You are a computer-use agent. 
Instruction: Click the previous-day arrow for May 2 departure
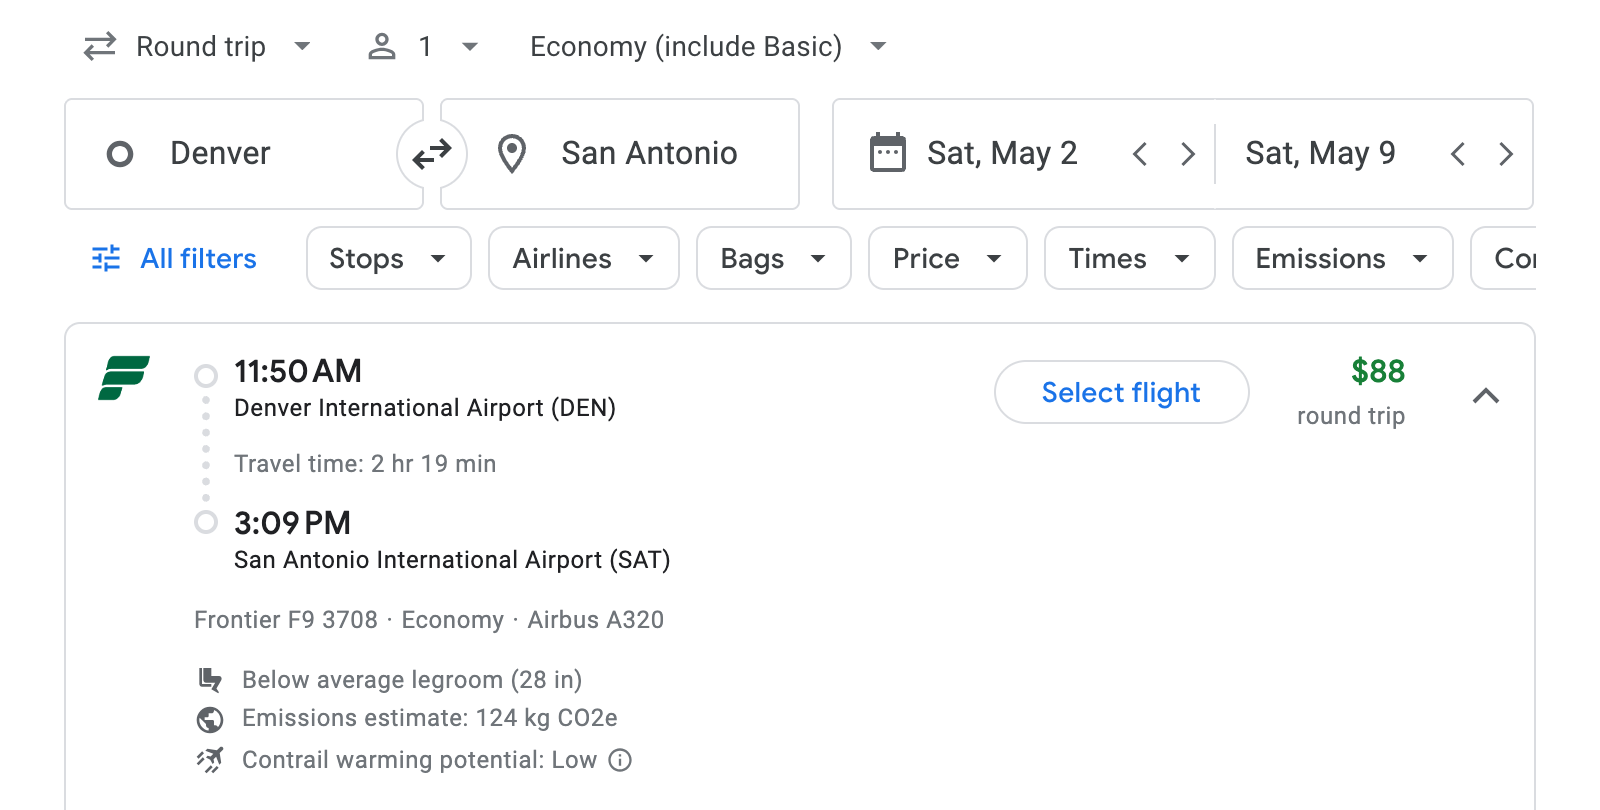(1140, 153)
